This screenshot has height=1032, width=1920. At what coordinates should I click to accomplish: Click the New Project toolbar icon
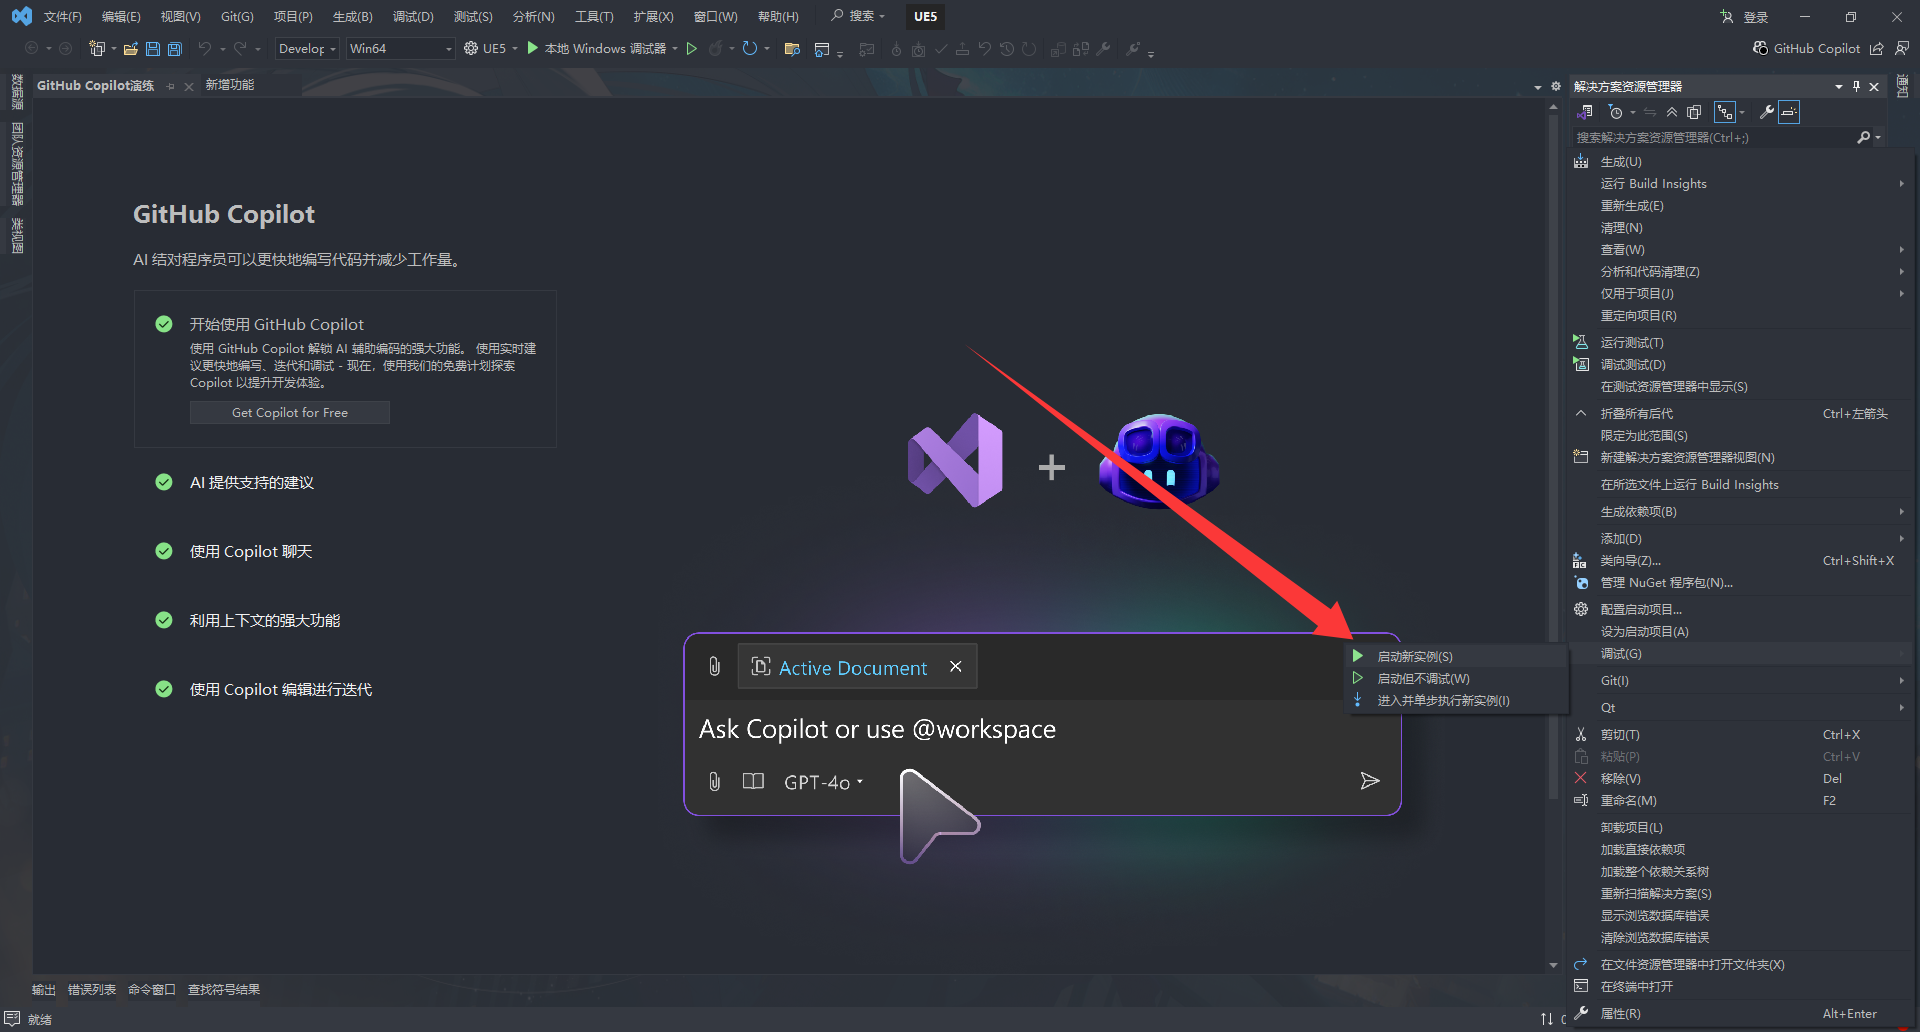97,48
